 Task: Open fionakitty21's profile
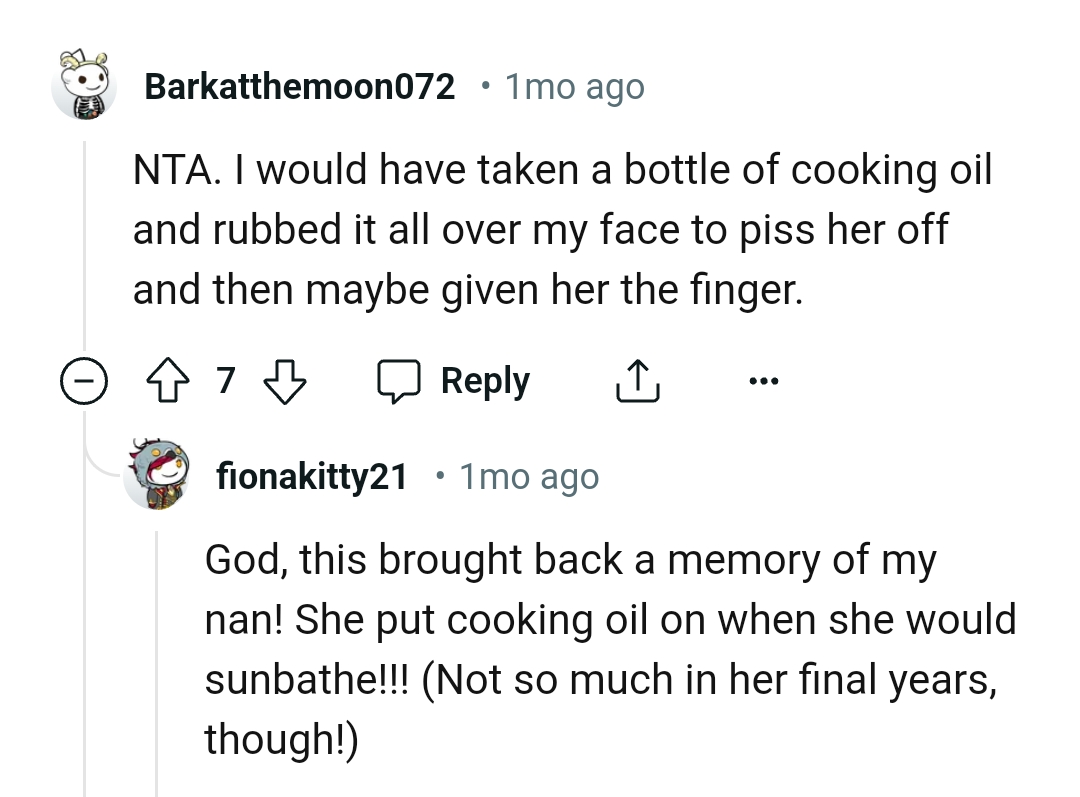click(x=311, y=477)
